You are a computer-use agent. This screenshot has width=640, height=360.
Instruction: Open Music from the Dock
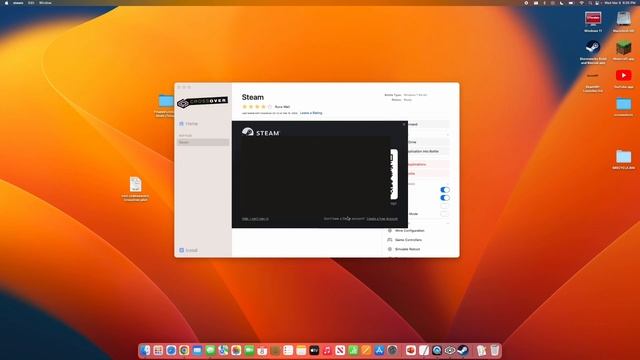327,350
